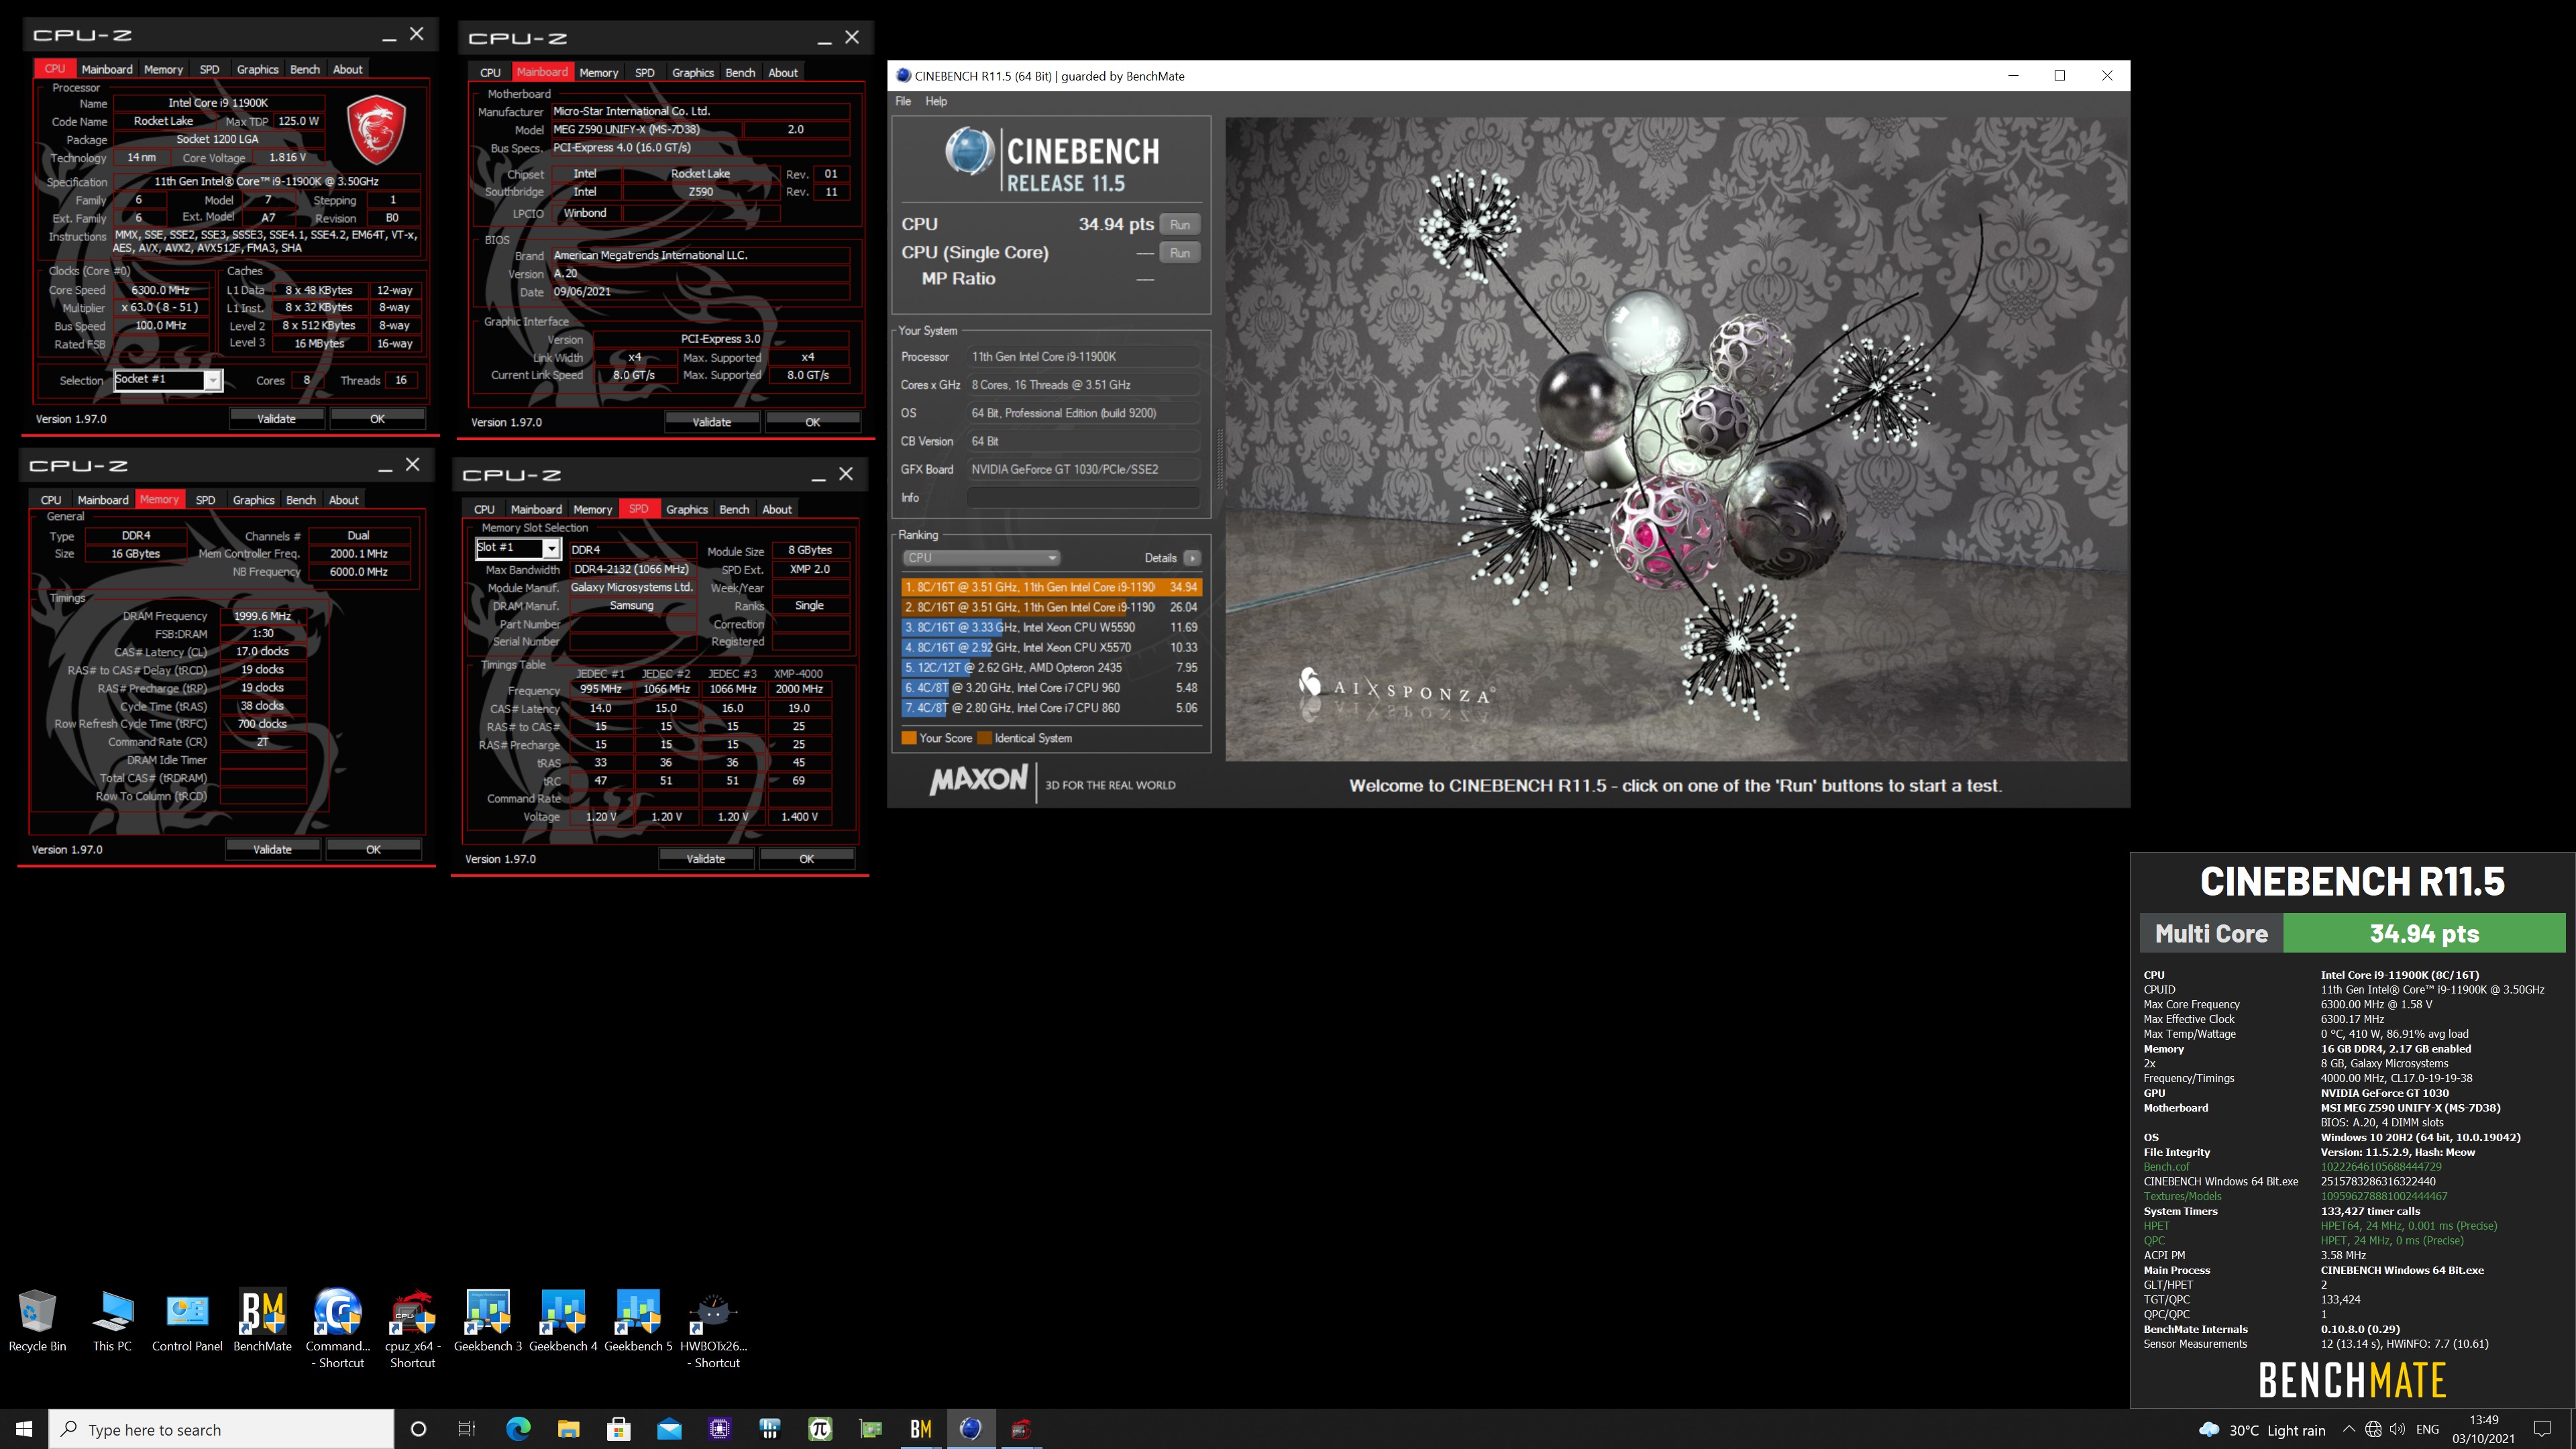
Task: Click in the taskbar search box
Action: pyautogui.click(x=221, y=1429)
